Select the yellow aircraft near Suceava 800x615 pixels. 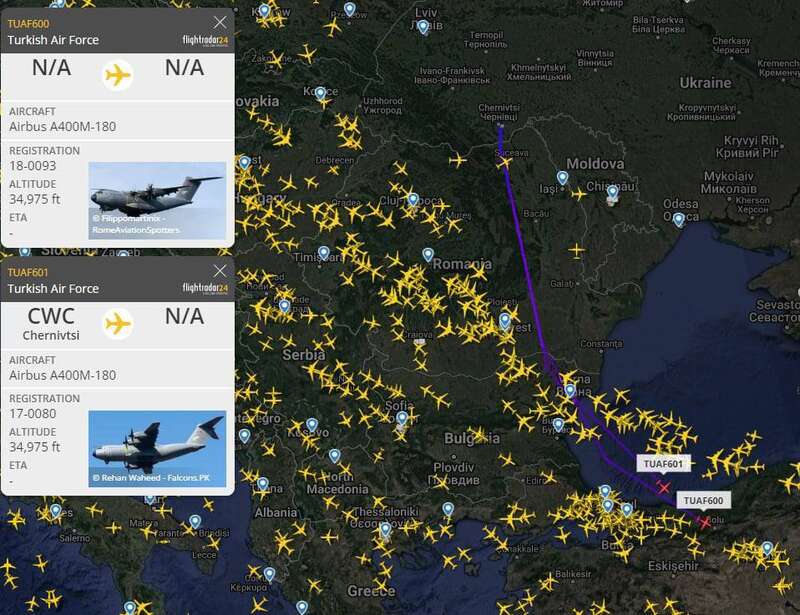[504, 163]
